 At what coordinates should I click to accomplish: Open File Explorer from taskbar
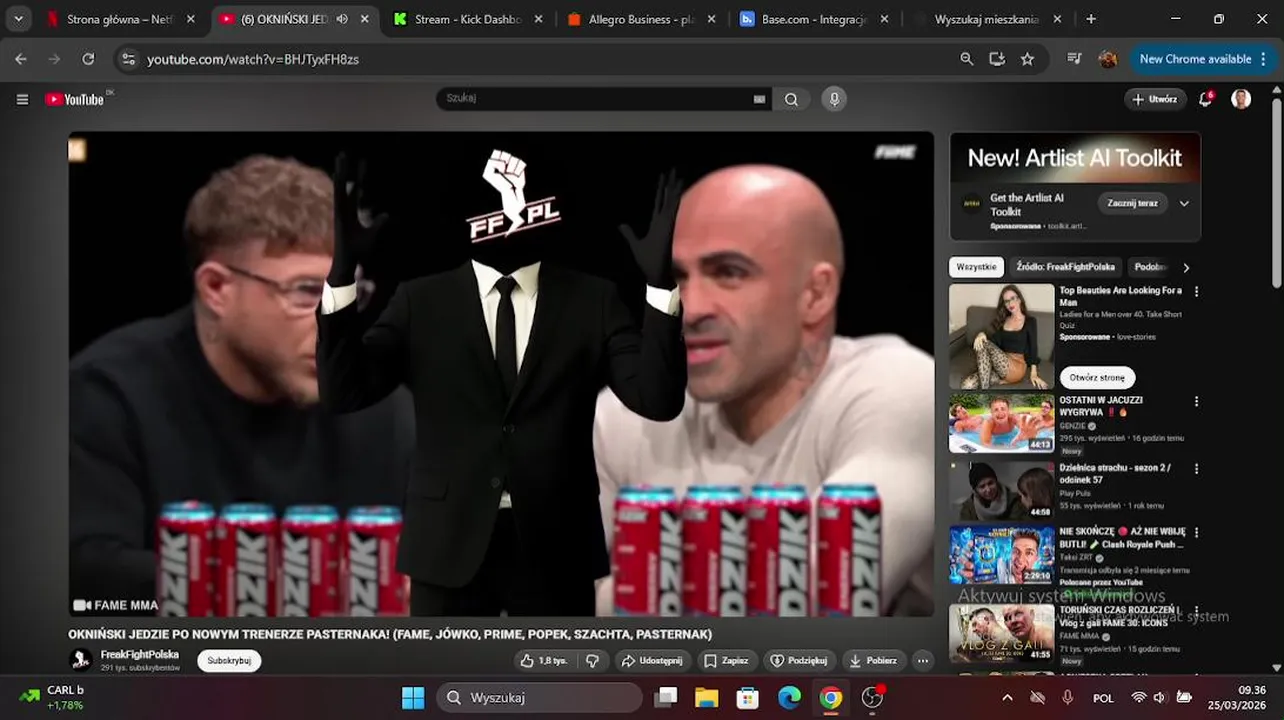pos(706,697)
